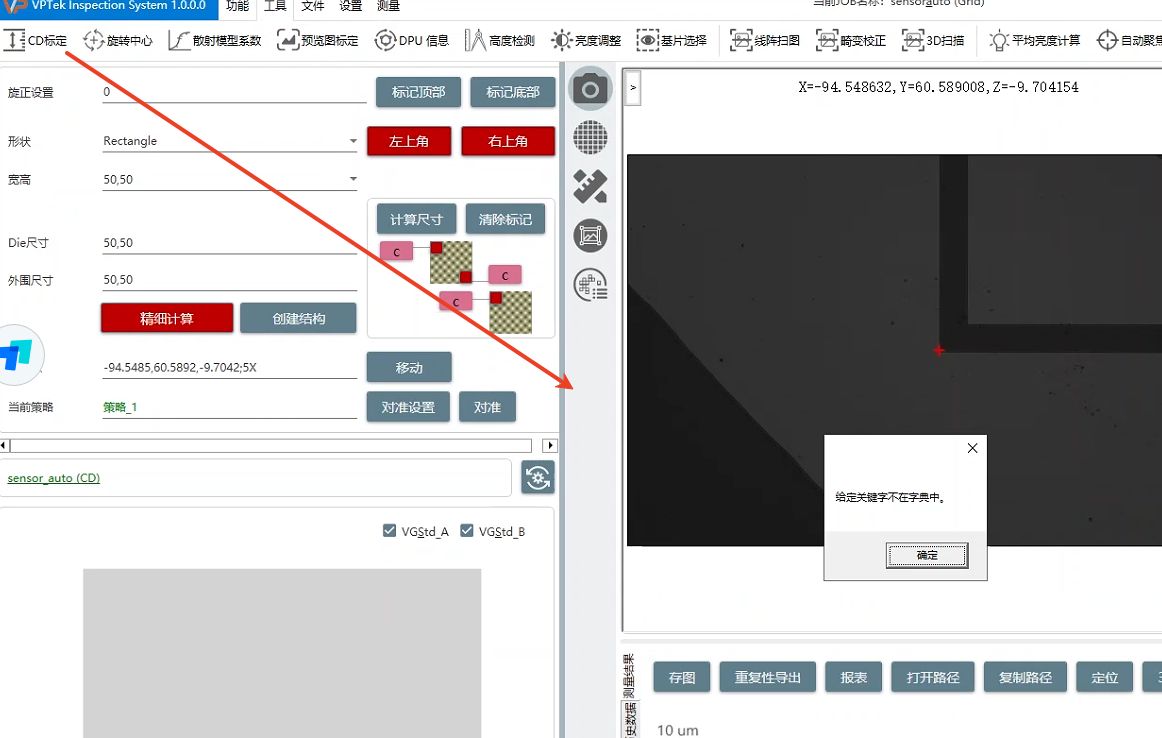Click the sensor_auto (CD) link
Image resolution: width=1162 pixels, height=738 pixels.
tap(54, 478)
